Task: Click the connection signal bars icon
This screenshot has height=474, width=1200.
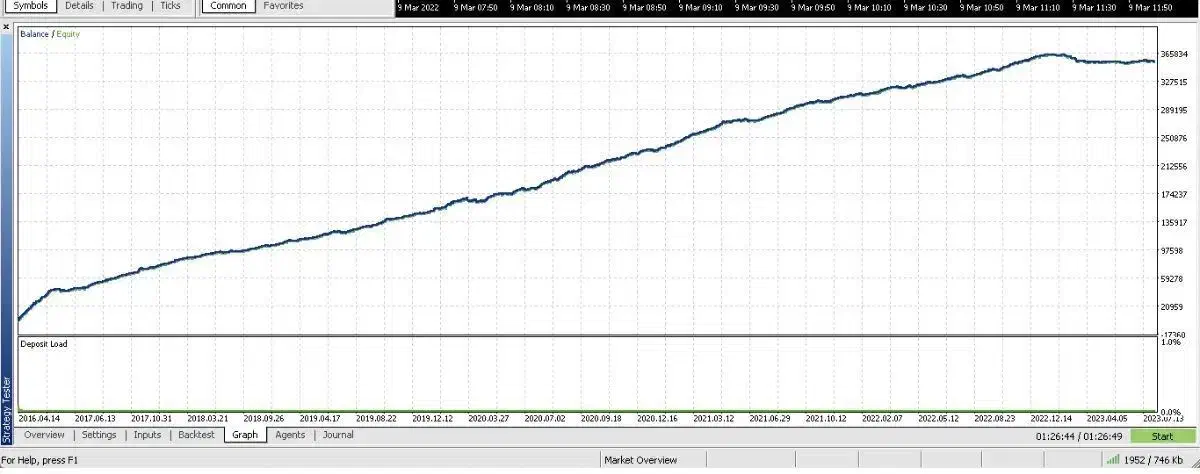Action: (1113, 460)
